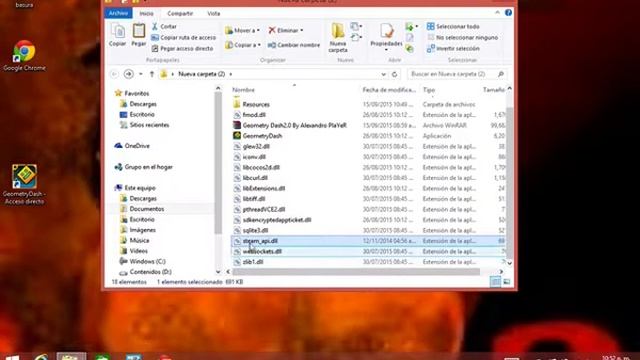The height and width of the screenshot is (360, 640).
Task: Switch to large icons view
Action: coord(507,282)
